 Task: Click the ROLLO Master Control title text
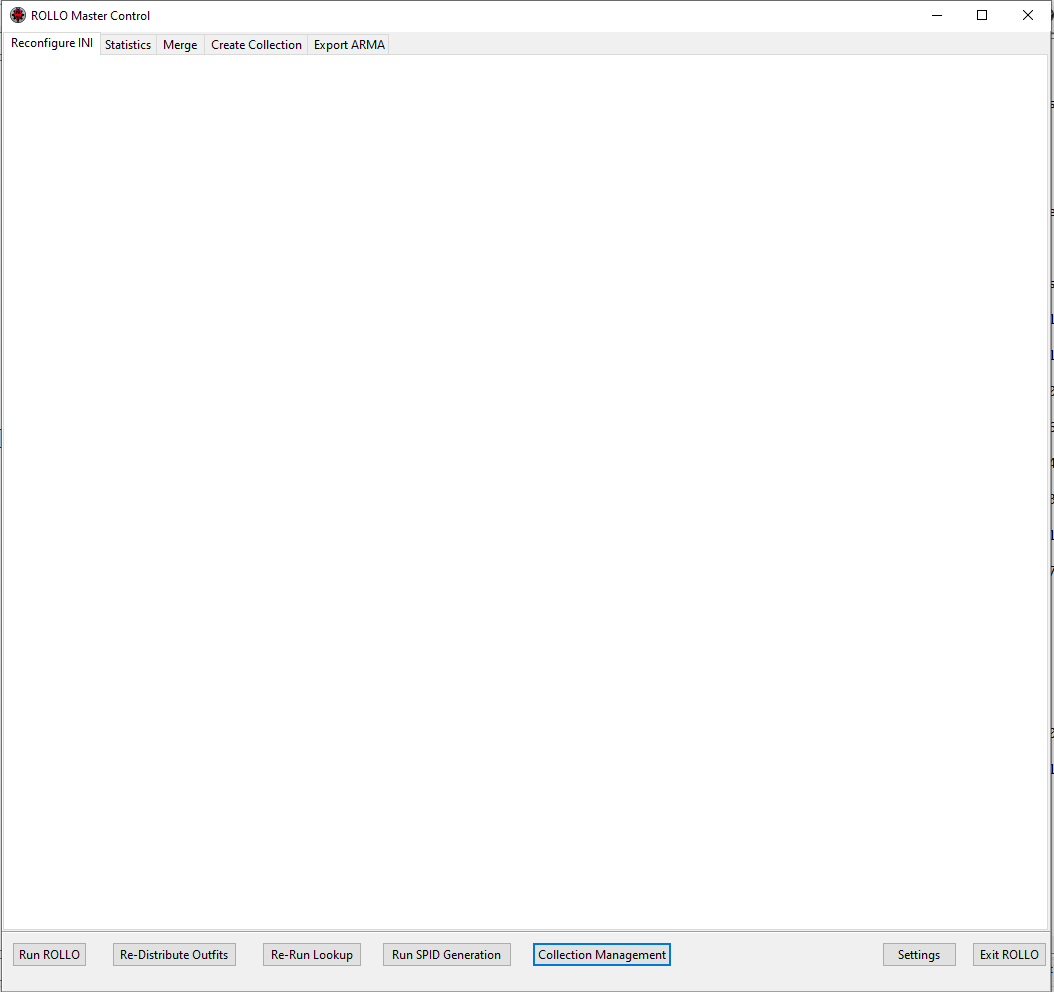click(90, 15)
